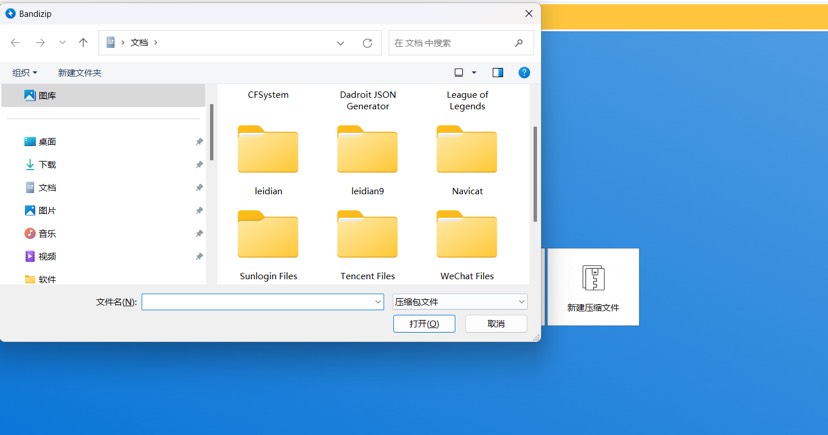Toggle the preview pane icon
Screen dimensions: 828x435
click(497, 72)
